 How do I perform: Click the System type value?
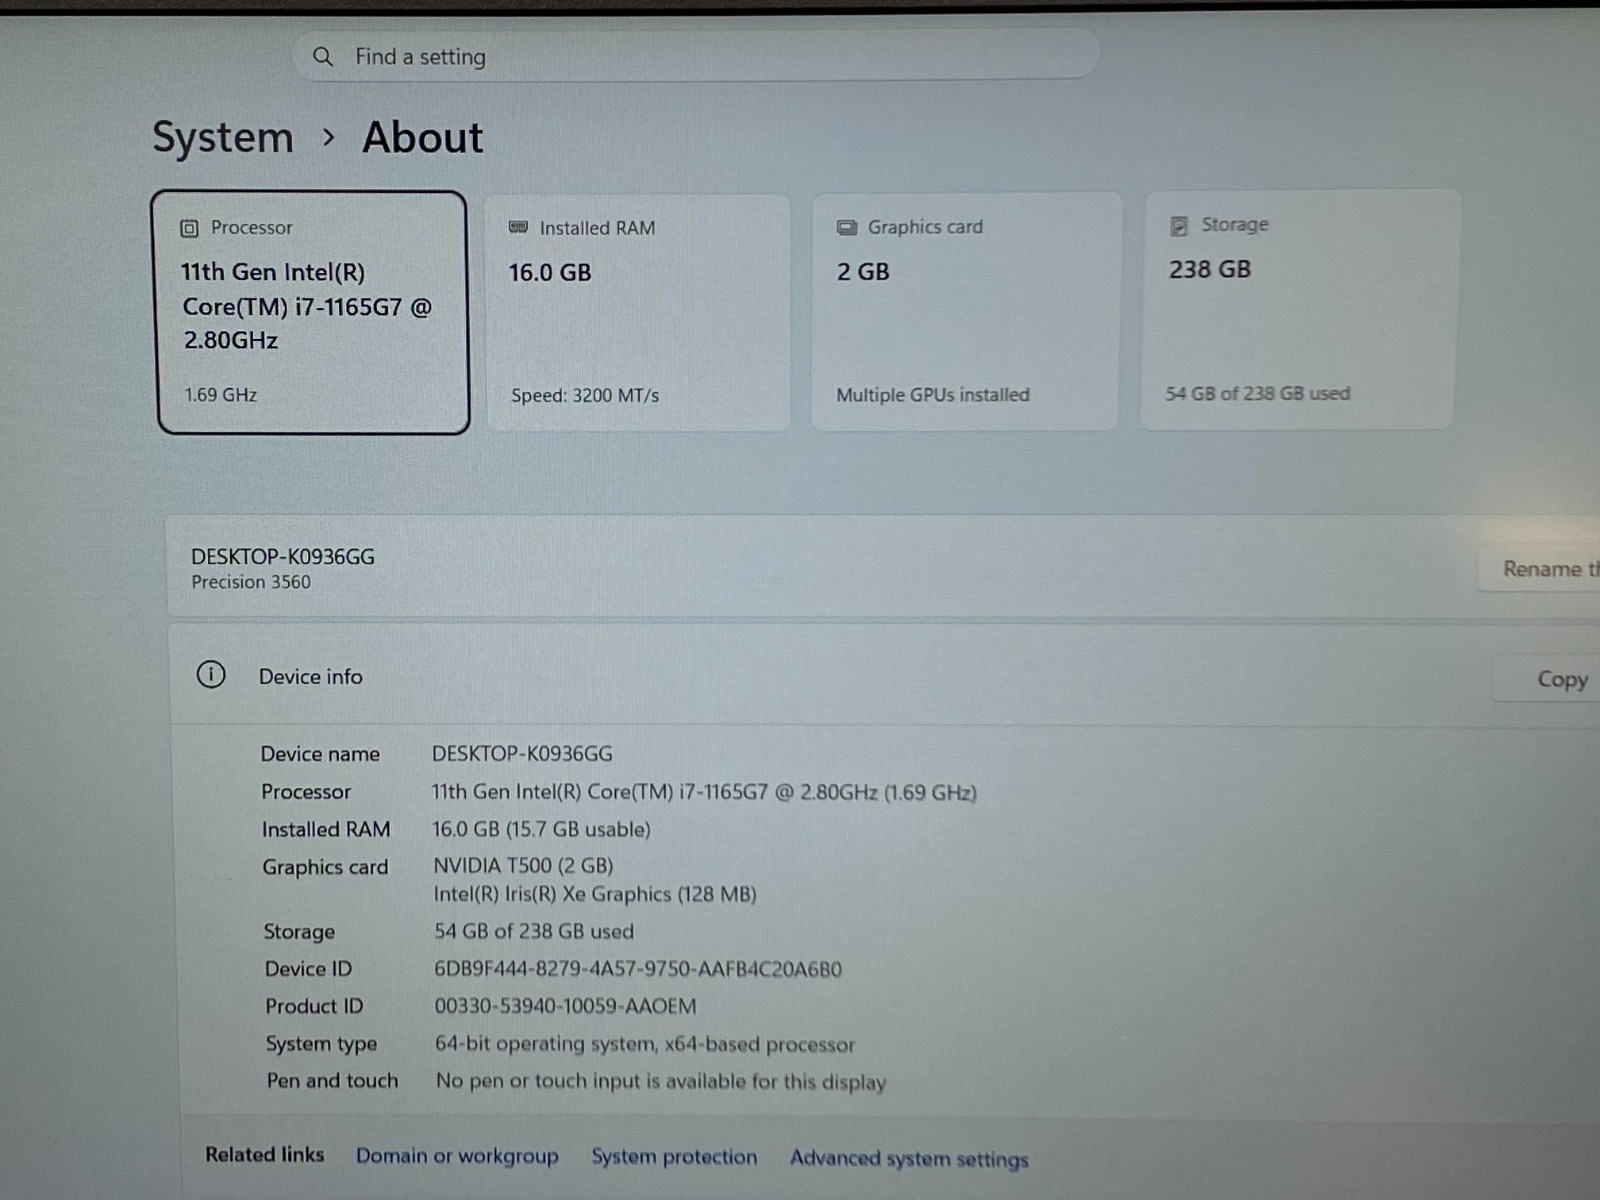(645, 1044)
